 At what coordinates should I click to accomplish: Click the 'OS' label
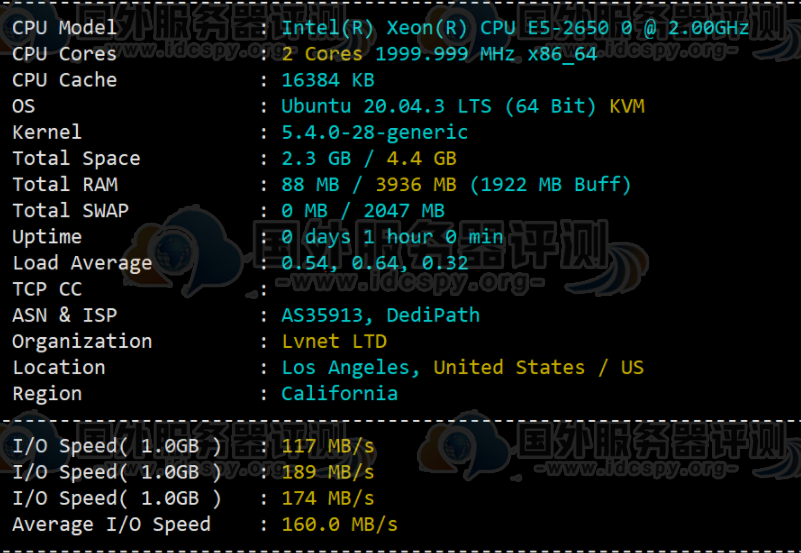[x=23, y=106]
